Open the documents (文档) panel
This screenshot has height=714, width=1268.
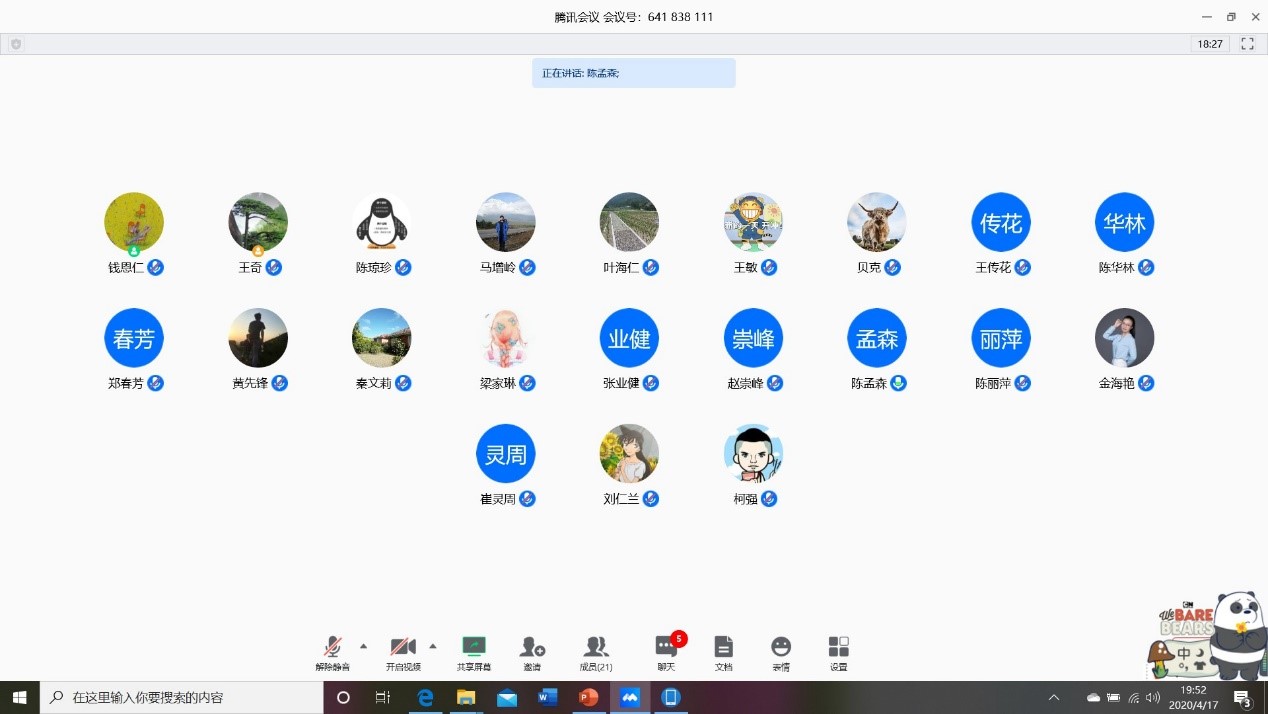click(x=723, y=653)
